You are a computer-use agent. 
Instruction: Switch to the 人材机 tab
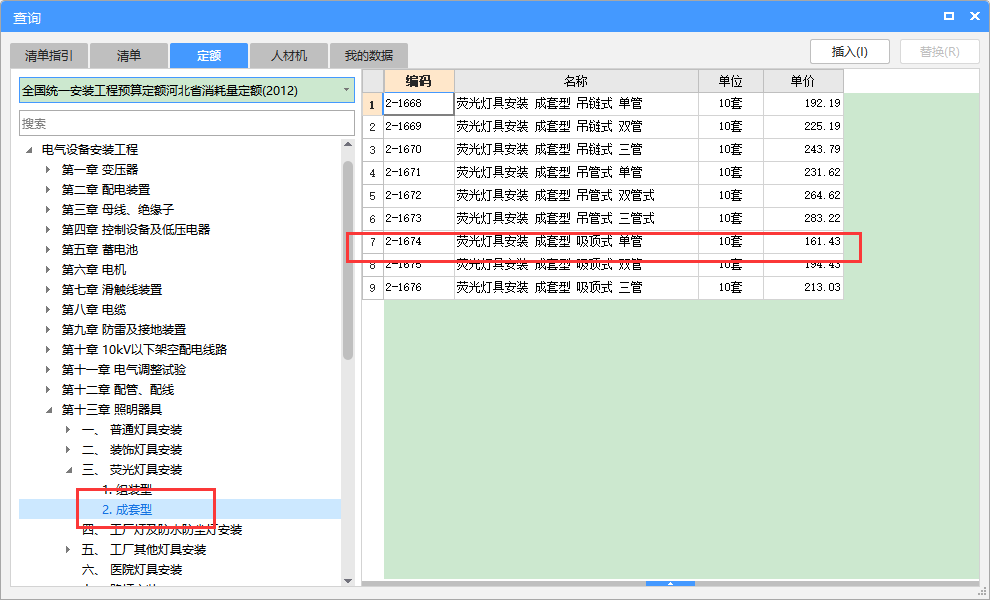coord(289,56)
